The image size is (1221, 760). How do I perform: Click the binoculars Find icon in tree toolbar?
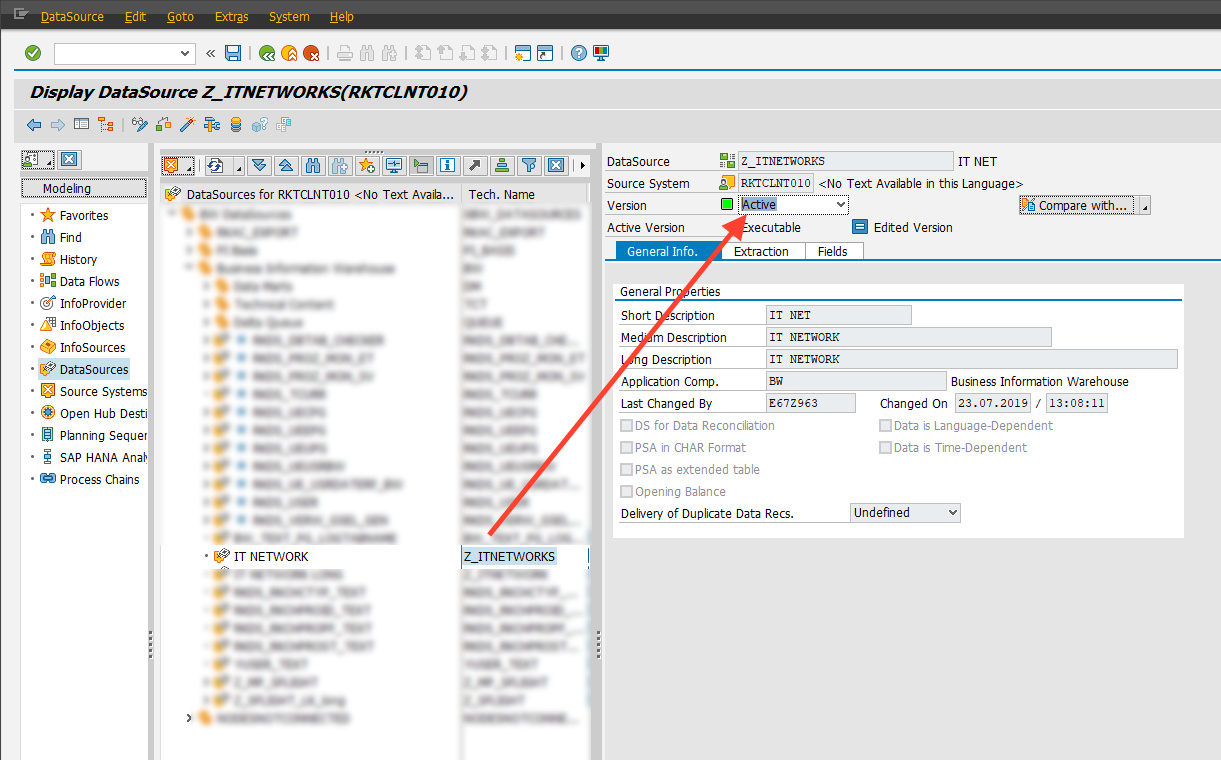click(313, 165)
